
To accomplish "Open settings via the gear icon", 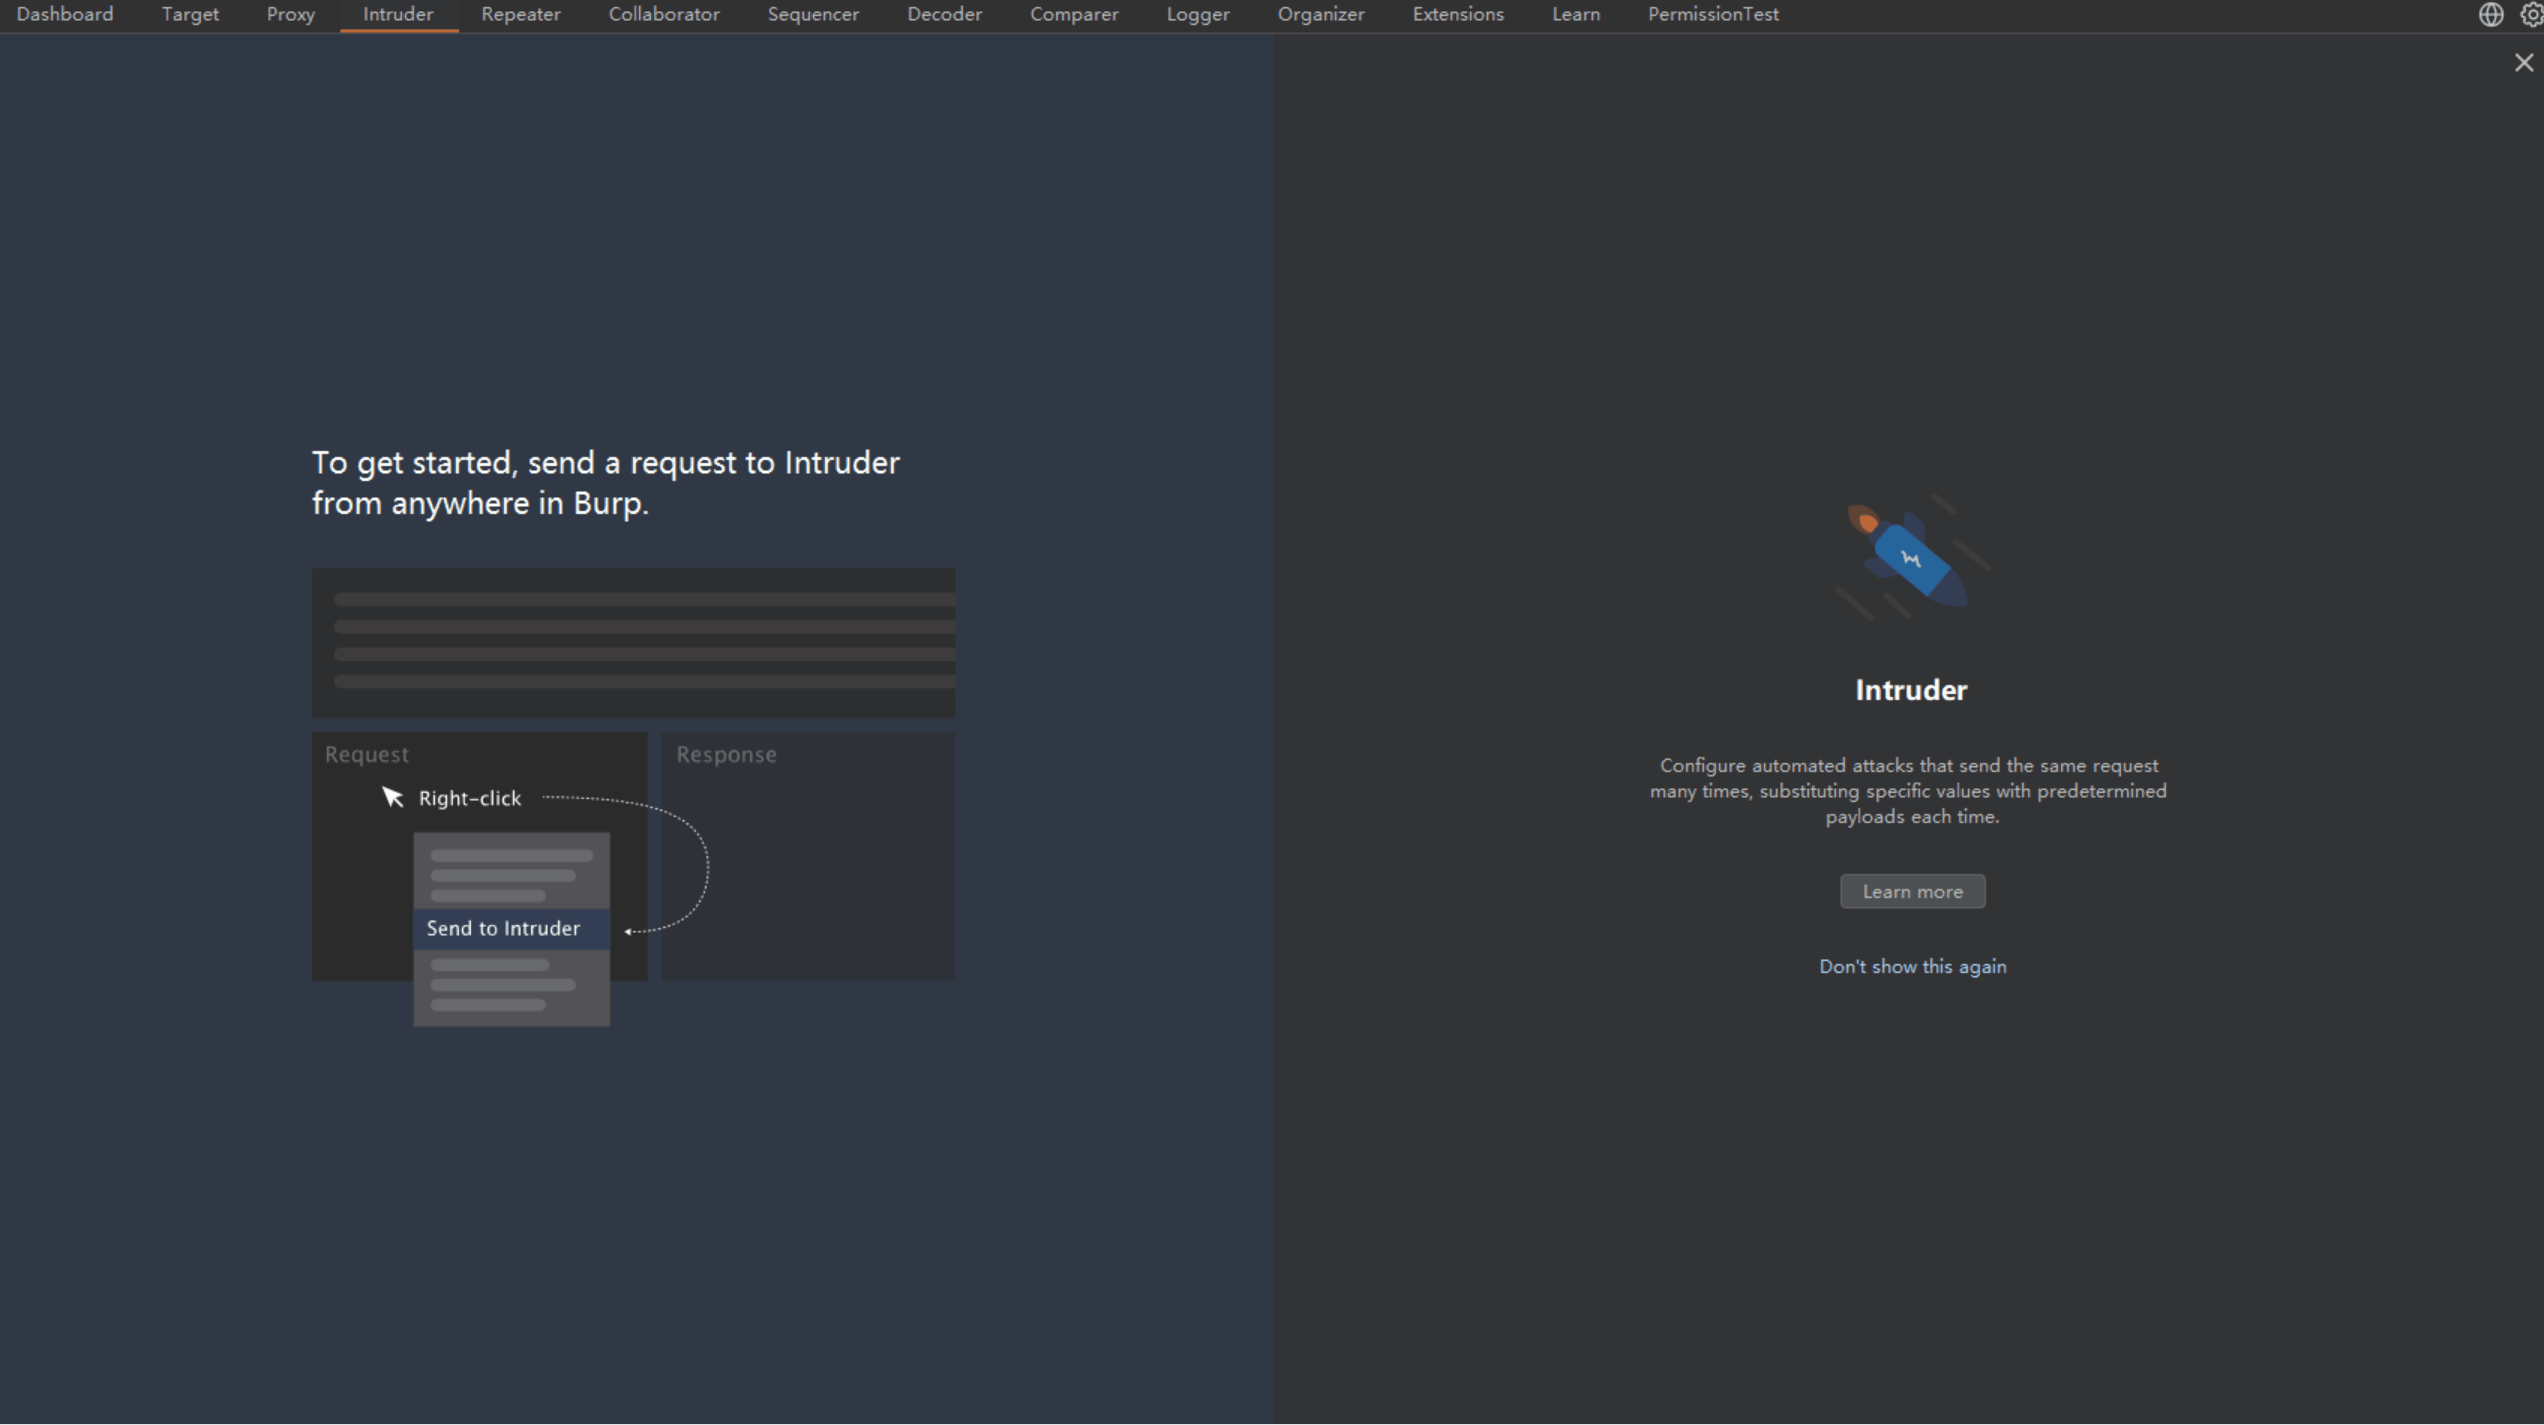I will point(2532,14).
